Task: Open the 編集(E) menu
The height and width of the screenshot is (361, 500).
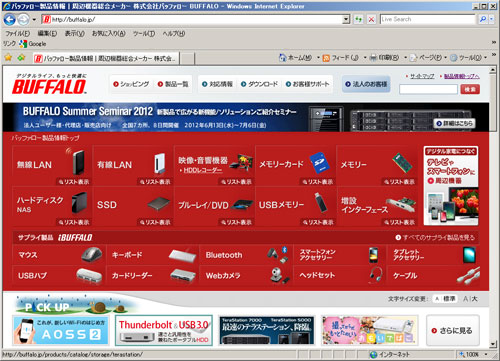Action: 47,33
